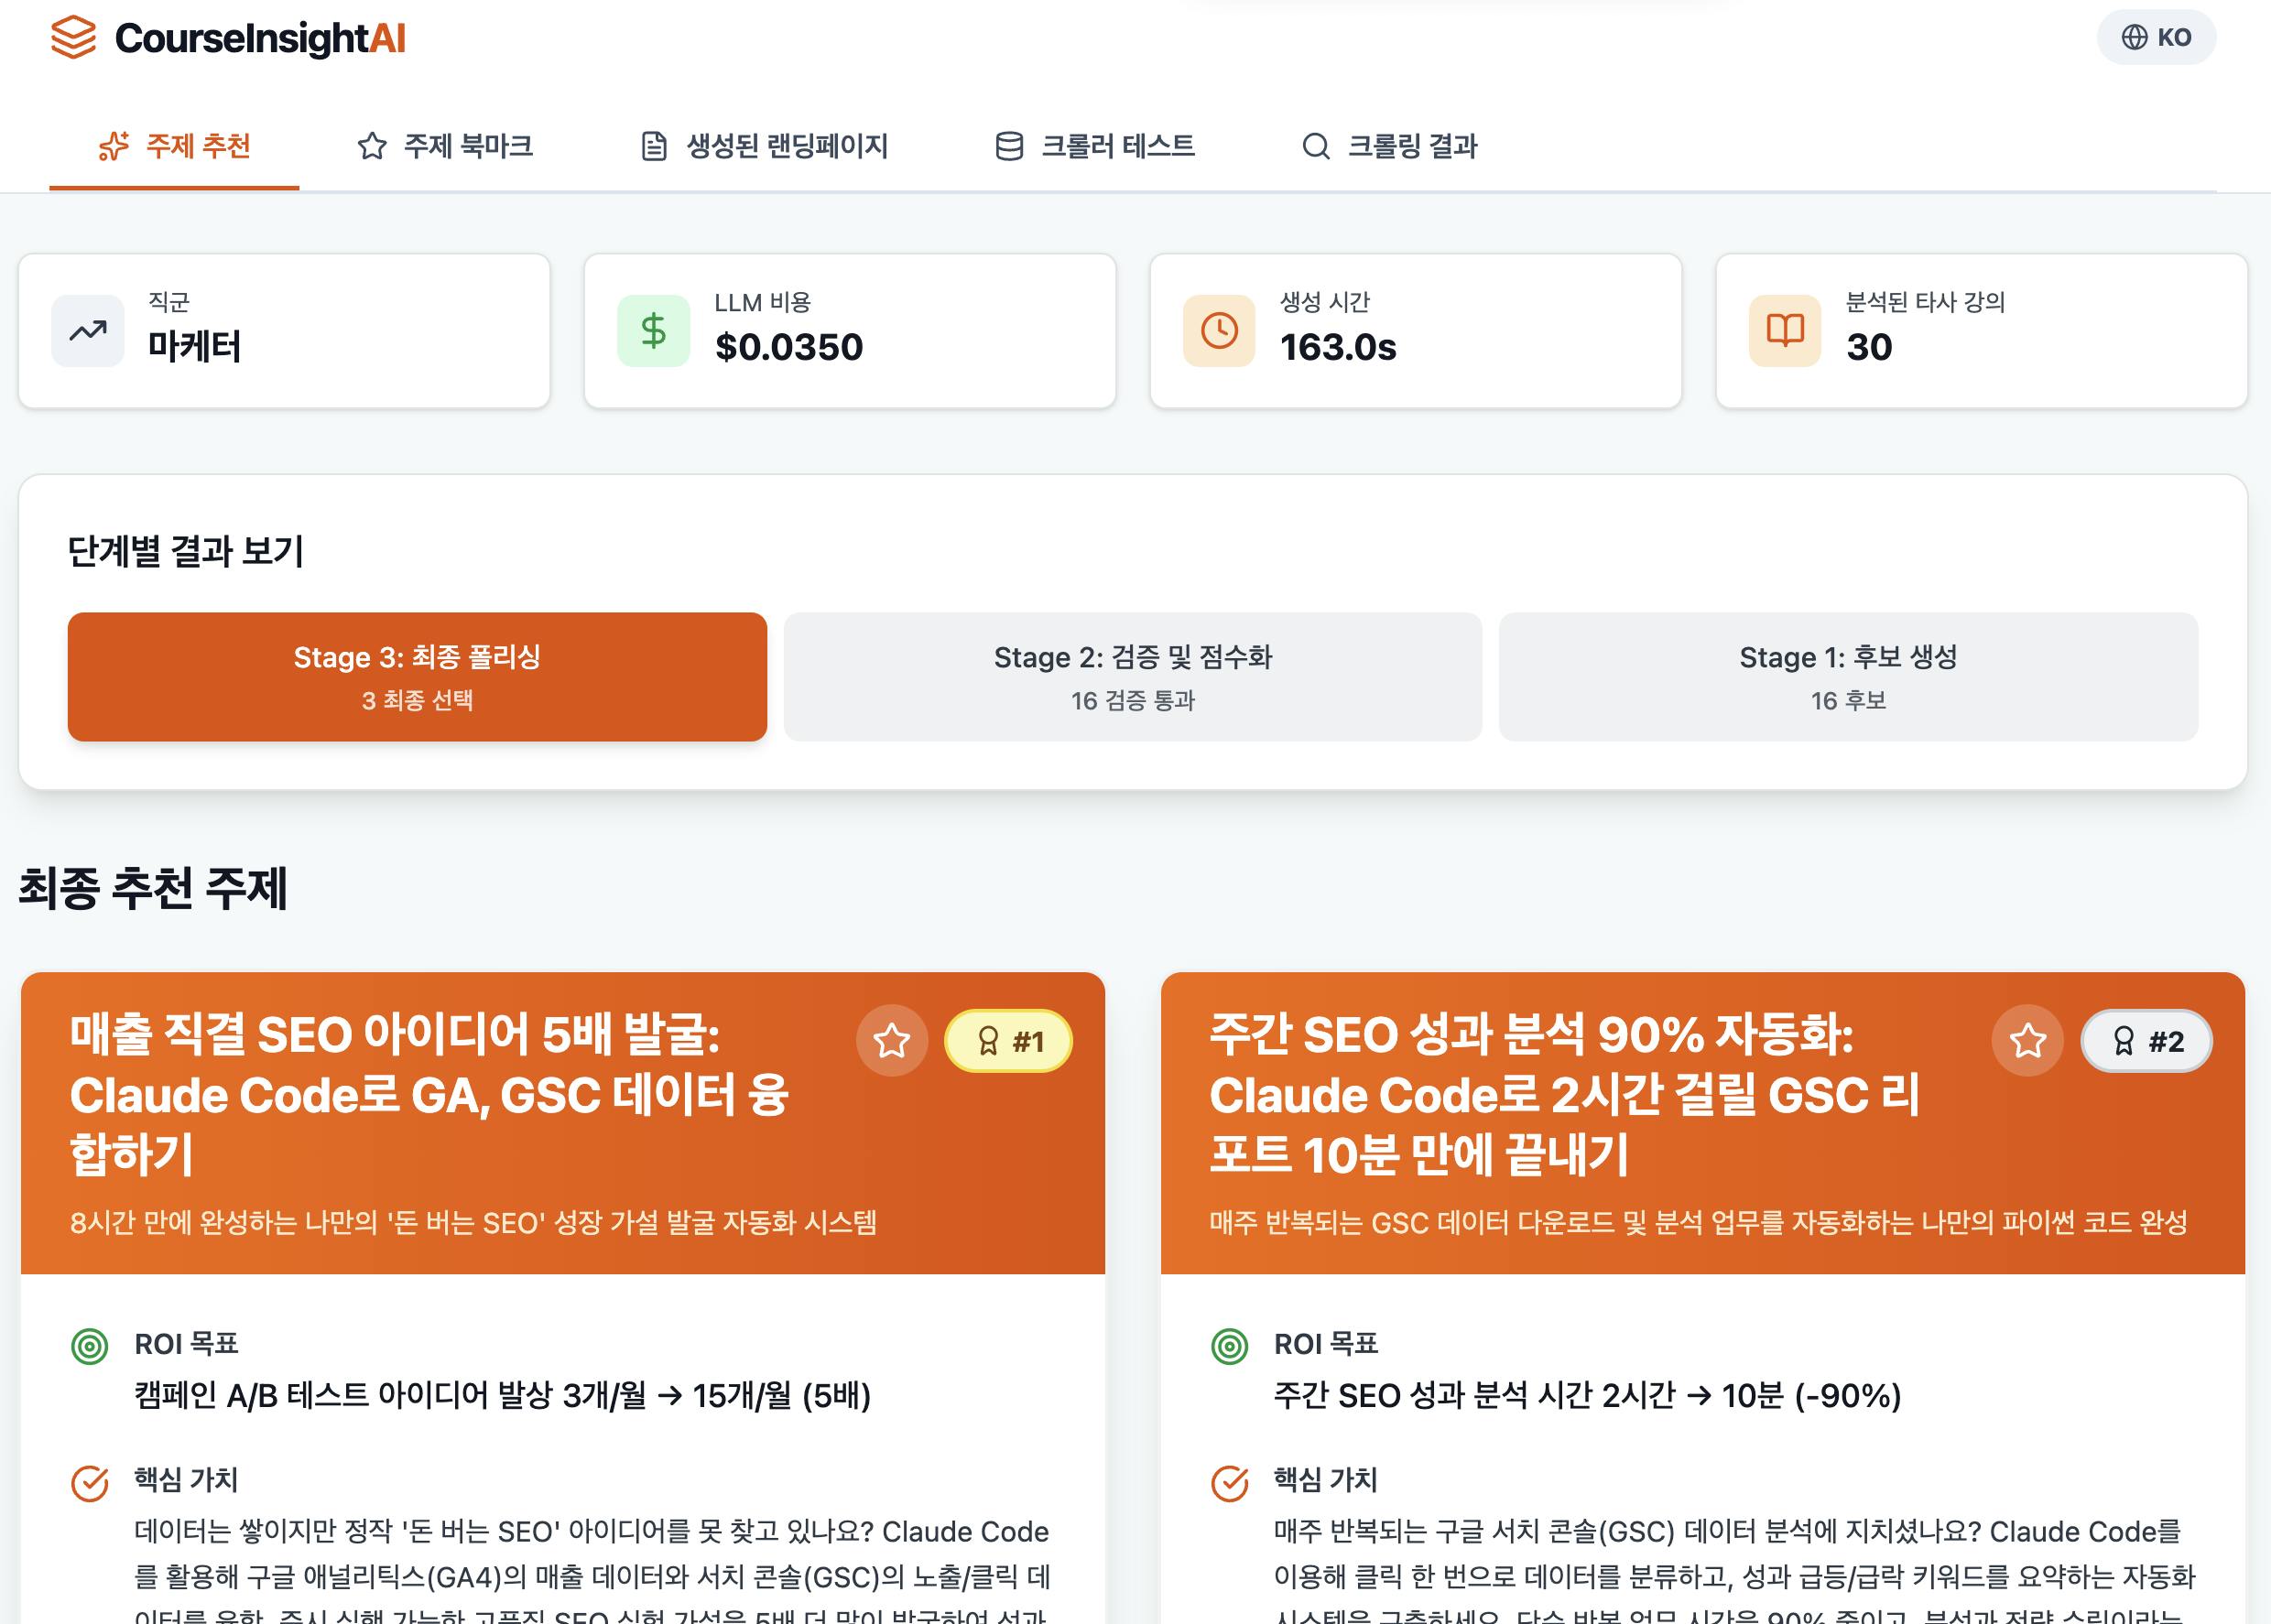
Task: Click the ROI 목표 target icon on first card
Action: click(x=90, y=1346)
